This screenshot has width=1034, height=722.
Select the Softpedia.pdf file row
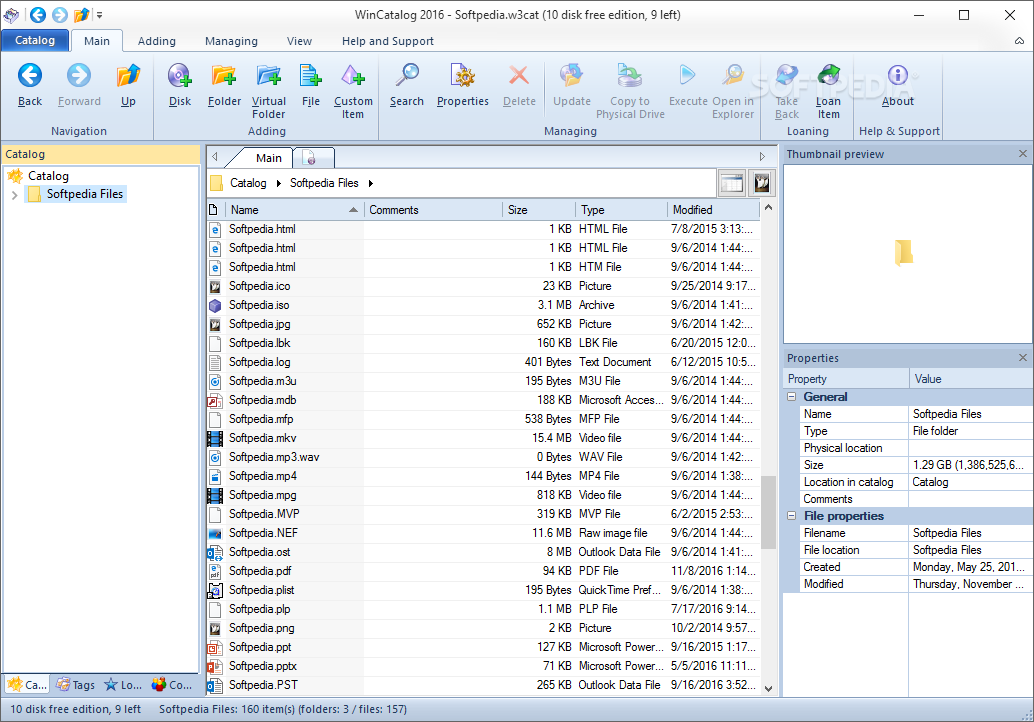pyautogui.click(x=483, y=571)
